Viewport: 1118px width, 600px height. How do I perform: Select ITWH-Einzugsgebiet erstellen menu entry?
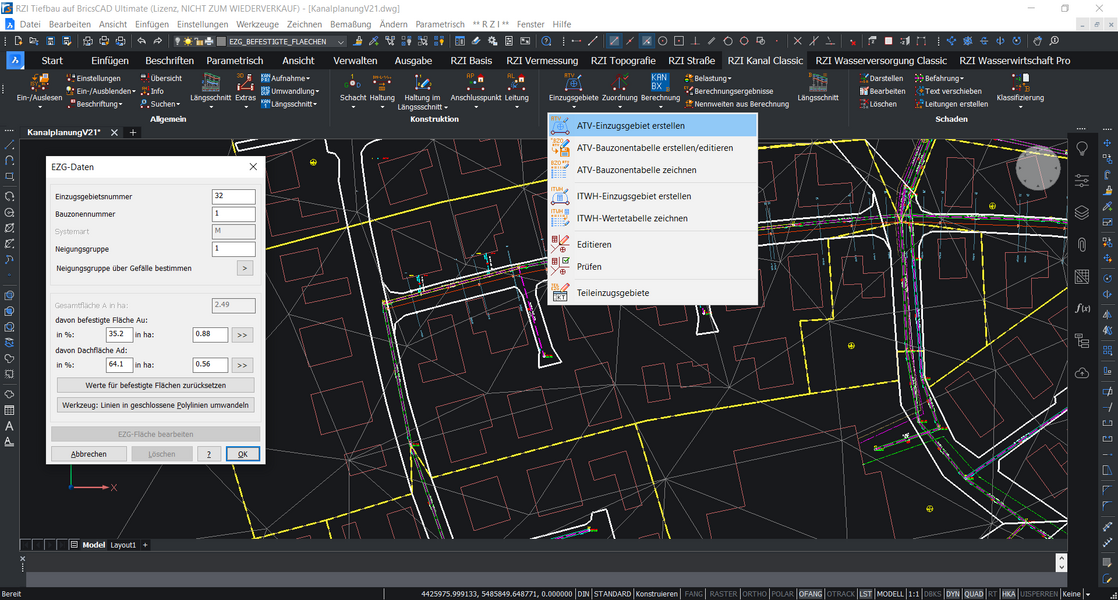pos(652,196)
